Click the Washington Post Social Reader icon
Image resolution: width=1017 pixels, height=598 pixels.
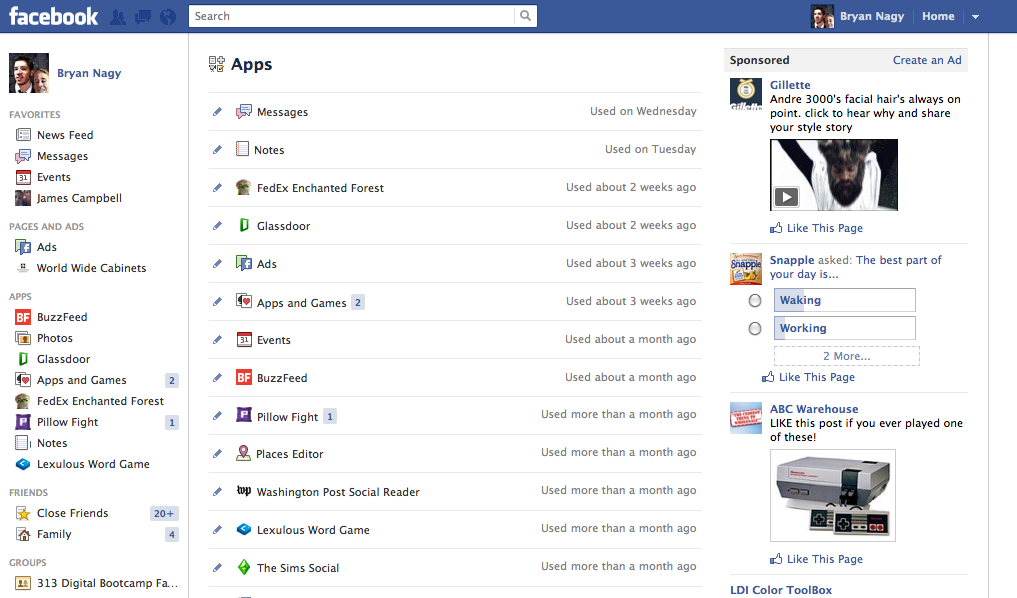coord(244,491)
